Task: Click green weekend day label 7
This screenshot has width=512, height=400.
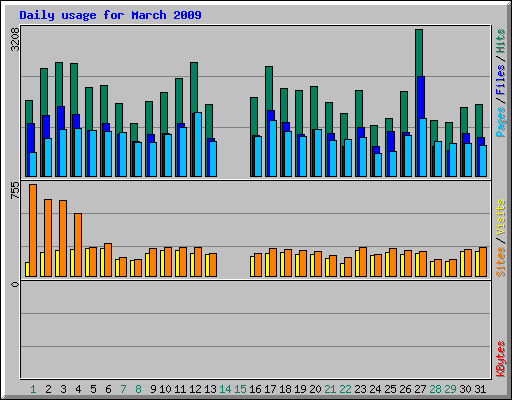Action: pyautogui.click(x=123, y=389)
